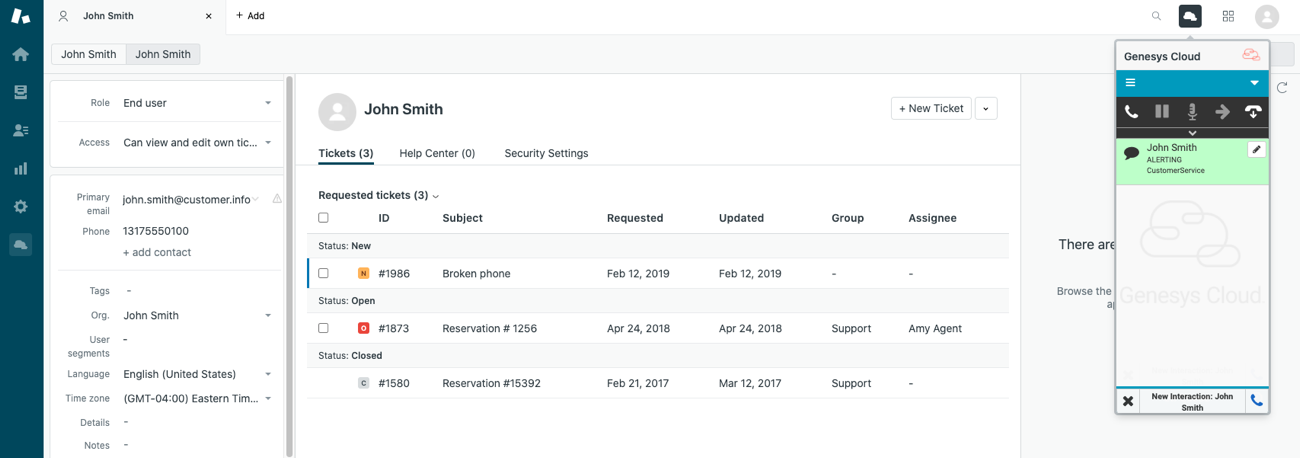Click the pickup phone icon in Genesys toolbar
Image resolution: width=1300 pixels, height=458 pixels.
[1131, 112]
